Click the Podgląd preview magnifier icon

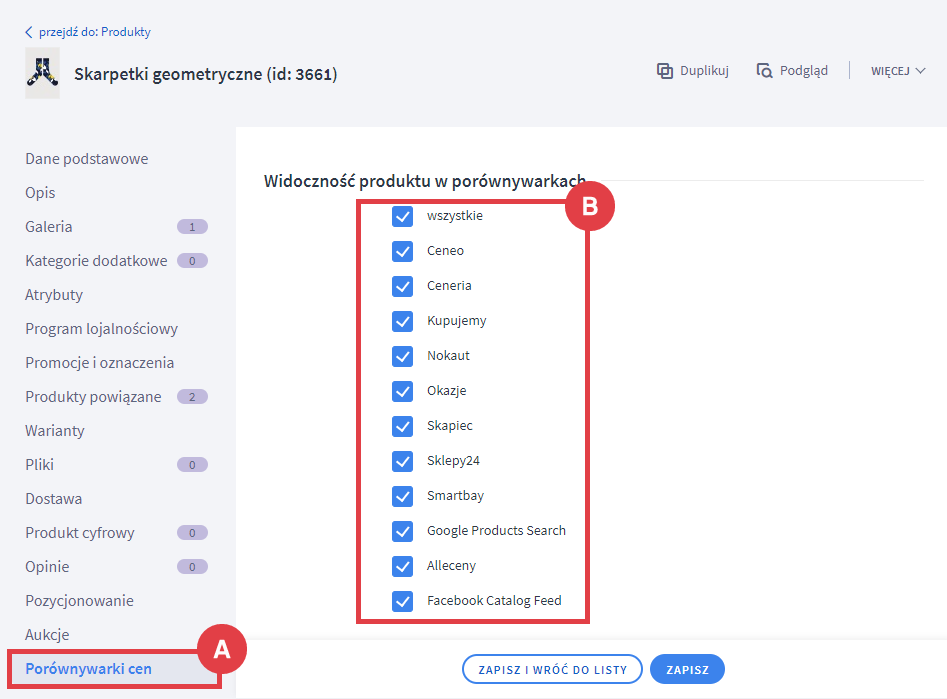[765, 71]
